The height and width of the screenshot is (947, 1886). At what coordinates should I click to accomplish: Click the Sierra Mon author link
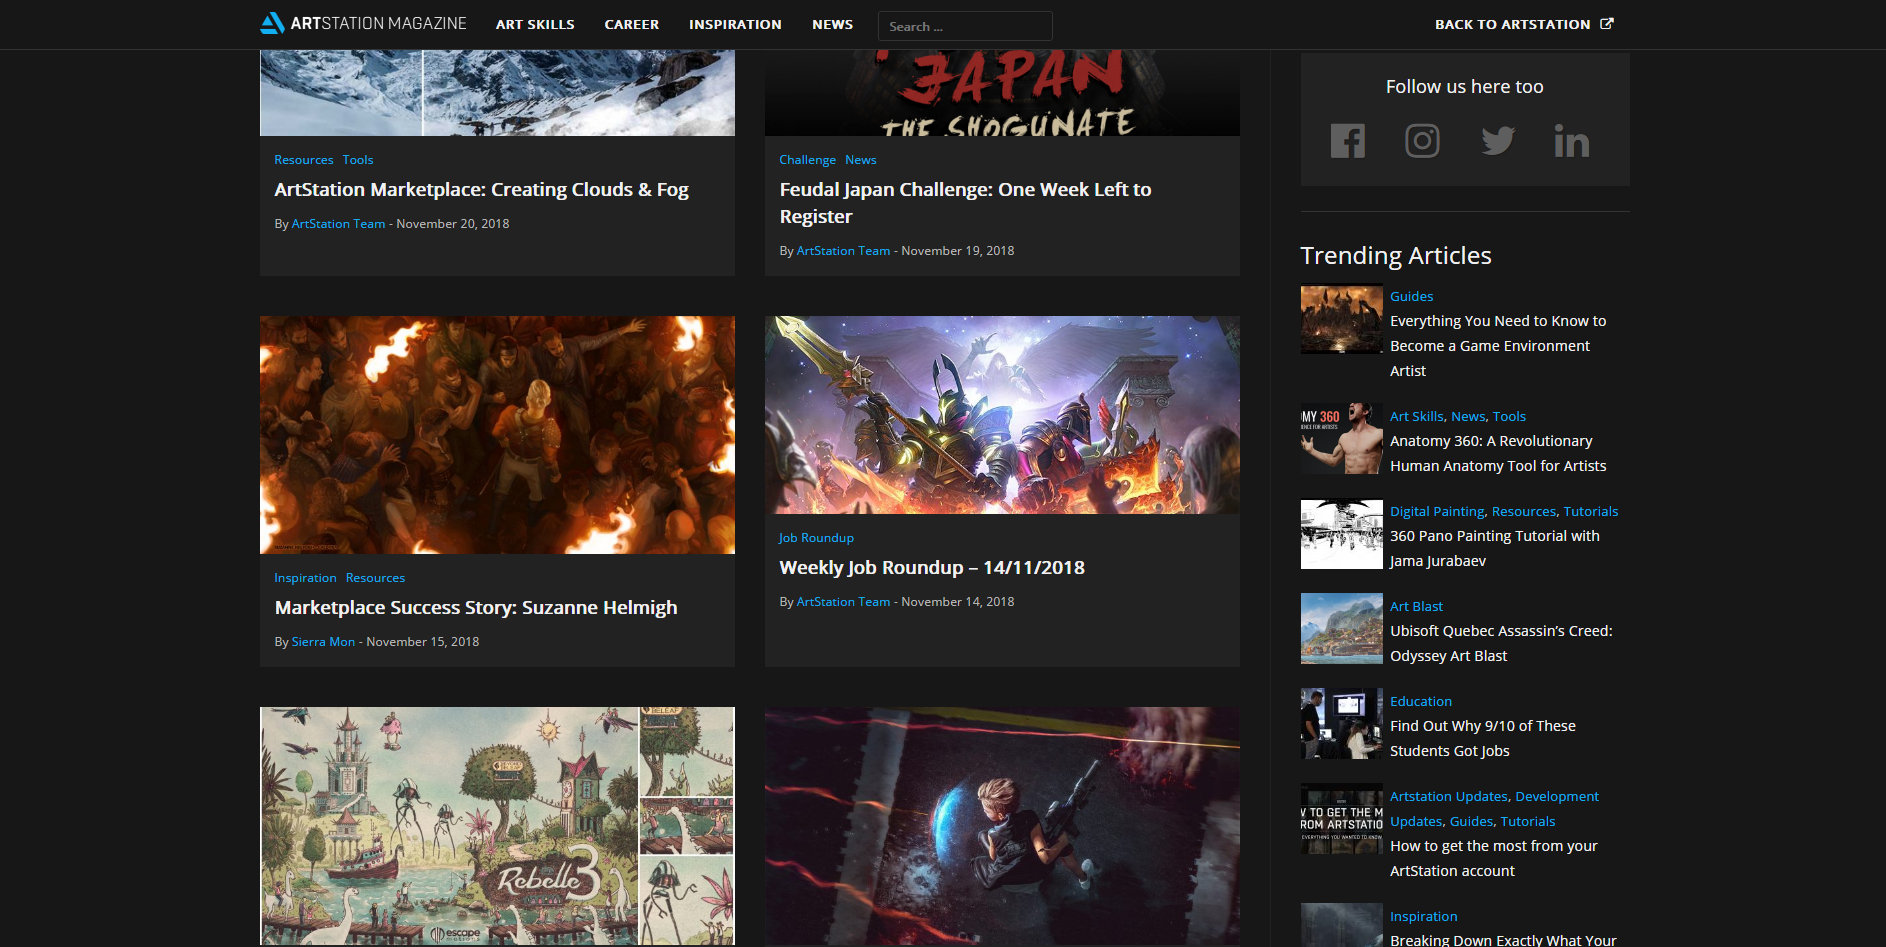(323, 642)
